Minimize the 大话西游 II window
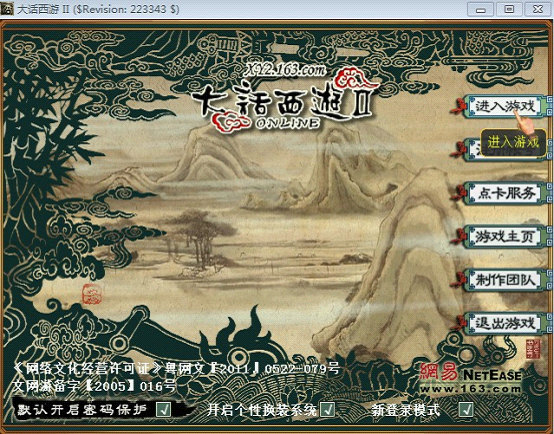The width and height of the screenshot is (554, 434). [x=480, y=9]
